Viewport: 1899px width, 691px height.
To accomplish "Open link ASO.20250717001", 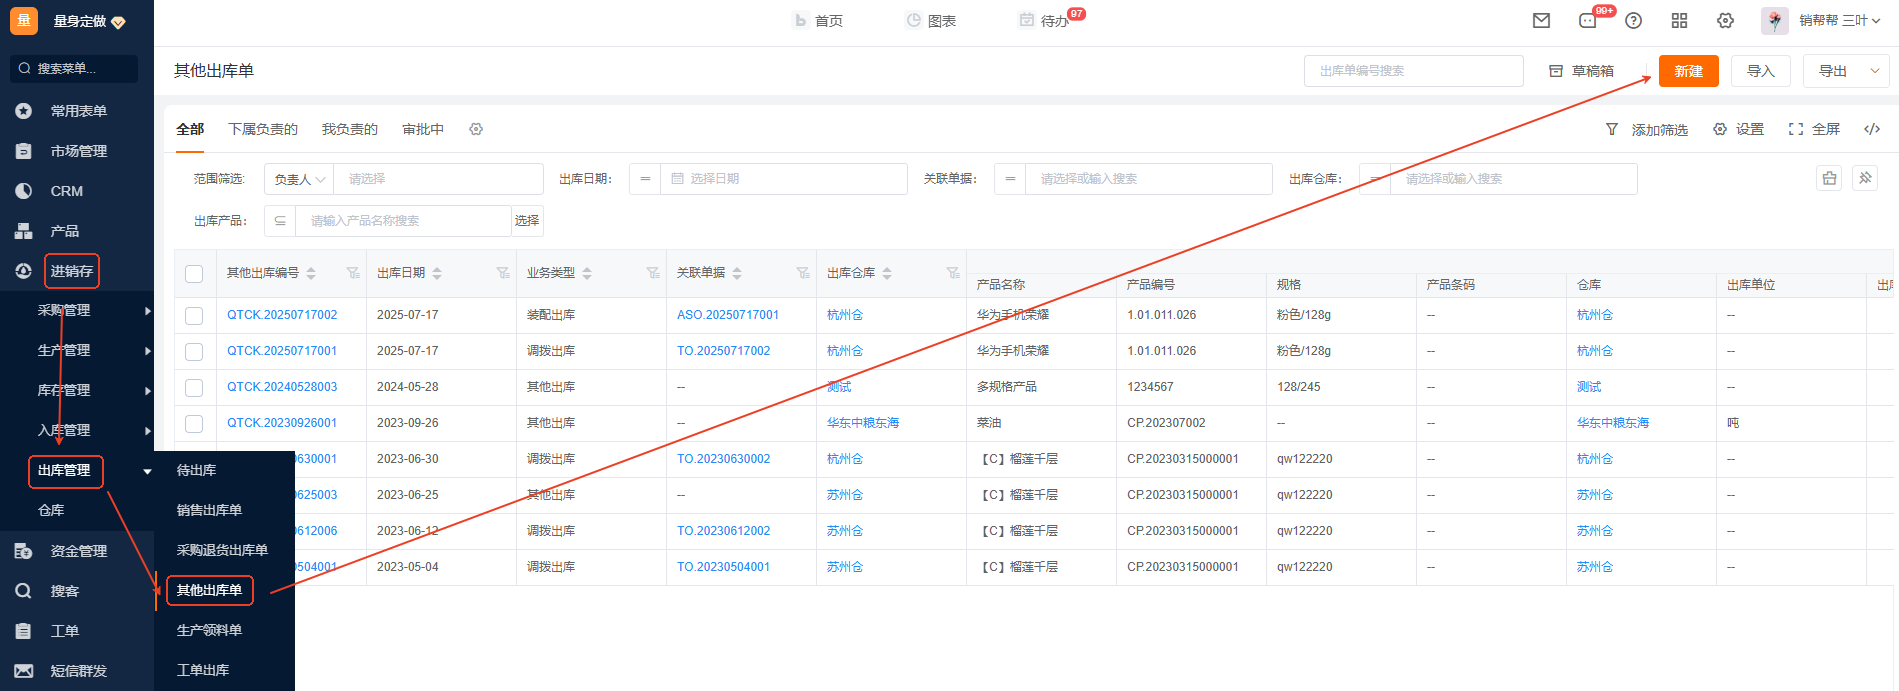I will pyautogui.click(x=728, y=315).
